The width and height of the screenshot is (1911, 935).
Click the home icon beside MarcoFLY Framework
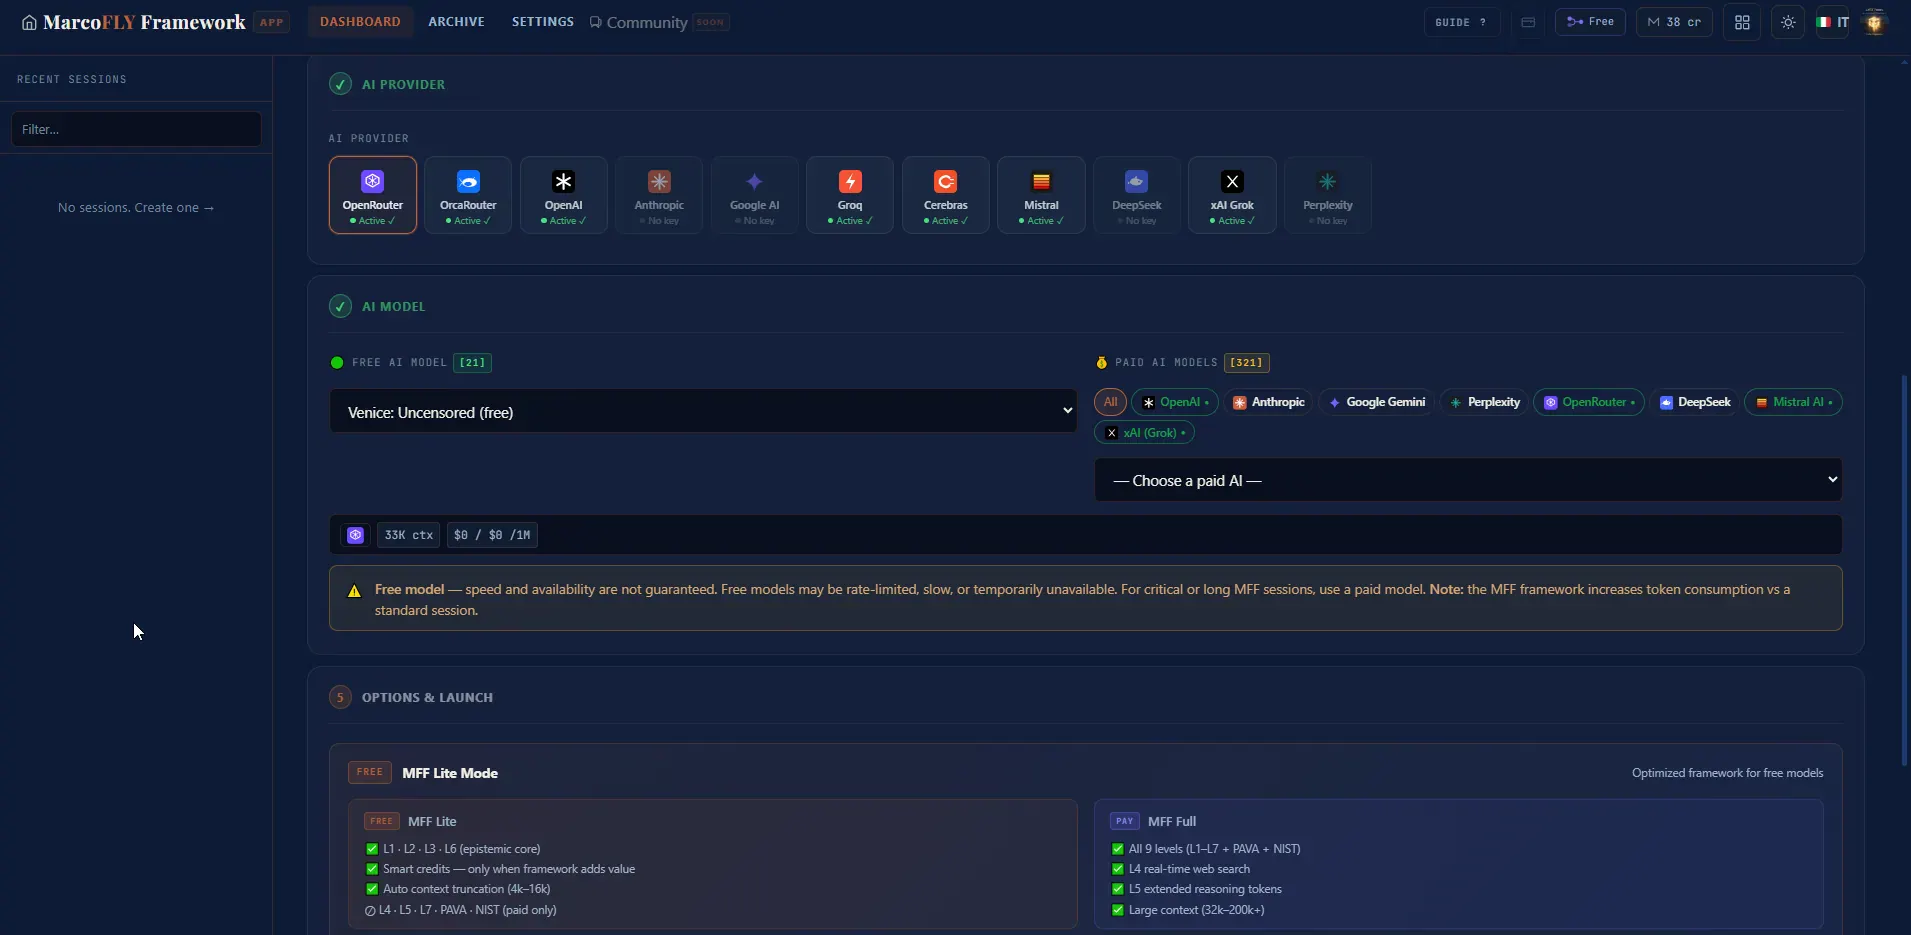[29, 22]
